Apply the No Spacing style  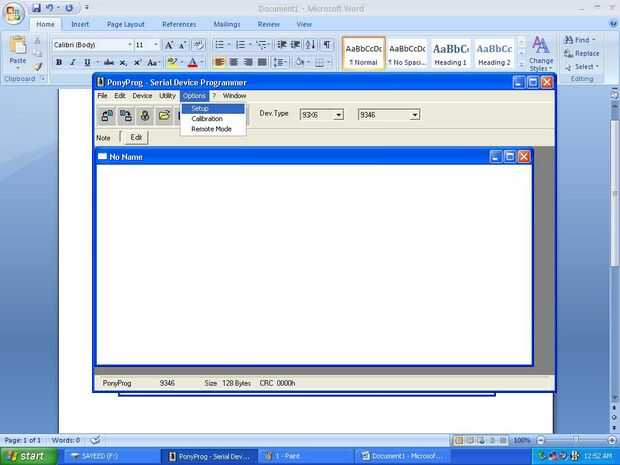[x=407, y=54]
